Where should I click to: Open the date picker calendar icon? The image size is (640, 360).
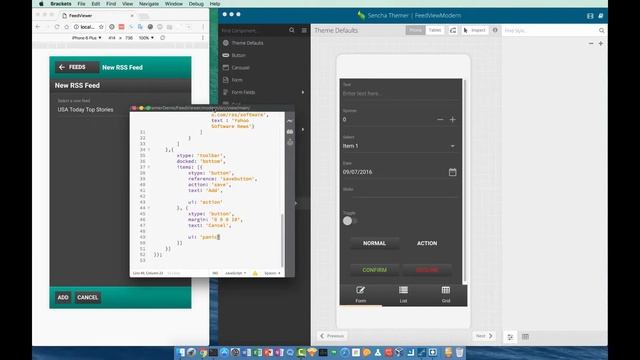[452, 172]
